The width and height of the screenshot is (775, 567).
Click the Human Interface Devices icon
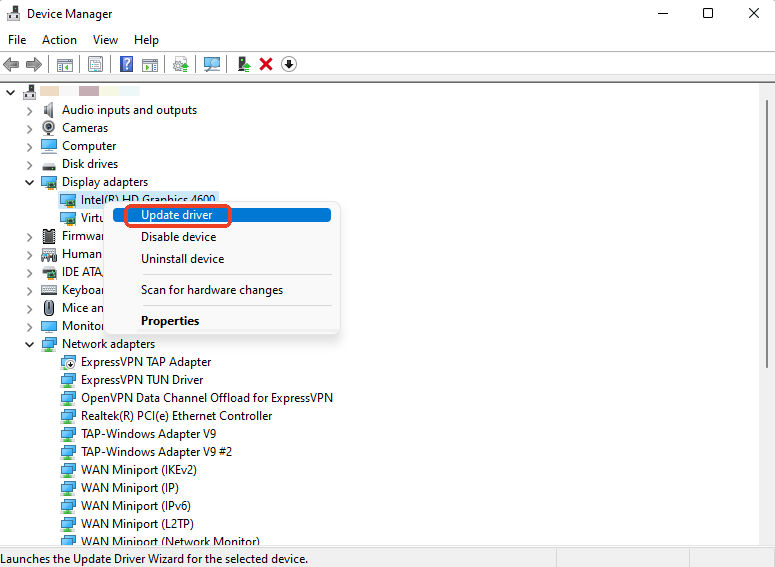coord(49,254)
